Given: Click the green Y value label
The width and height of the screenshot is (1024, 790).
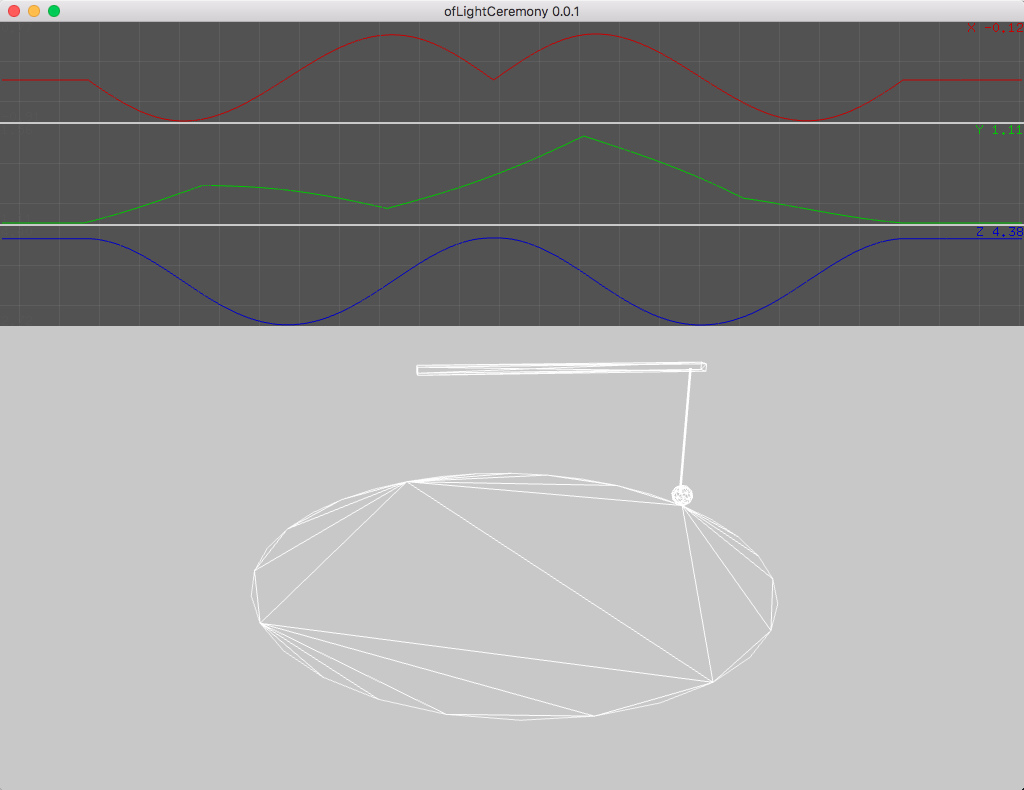Looking at the screenshot, I should 999,130.
